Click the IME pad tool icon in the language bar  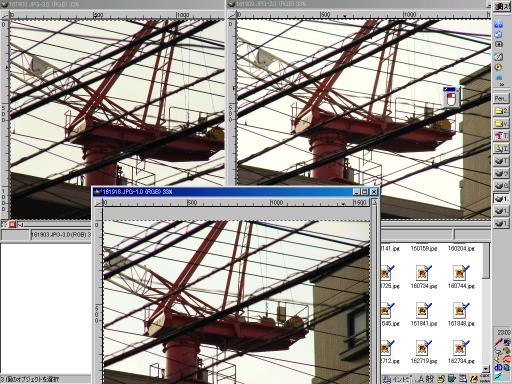(x=441, y=379)
